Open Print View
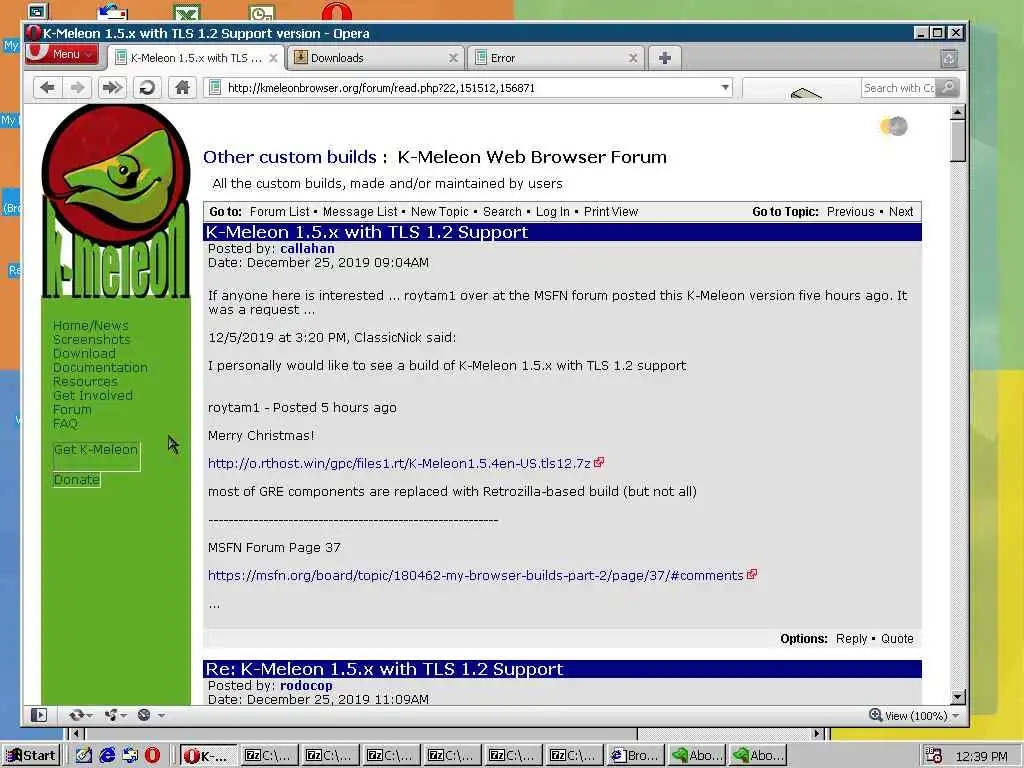The height and width of the screenshot is (768, 1024). [611, 212]
